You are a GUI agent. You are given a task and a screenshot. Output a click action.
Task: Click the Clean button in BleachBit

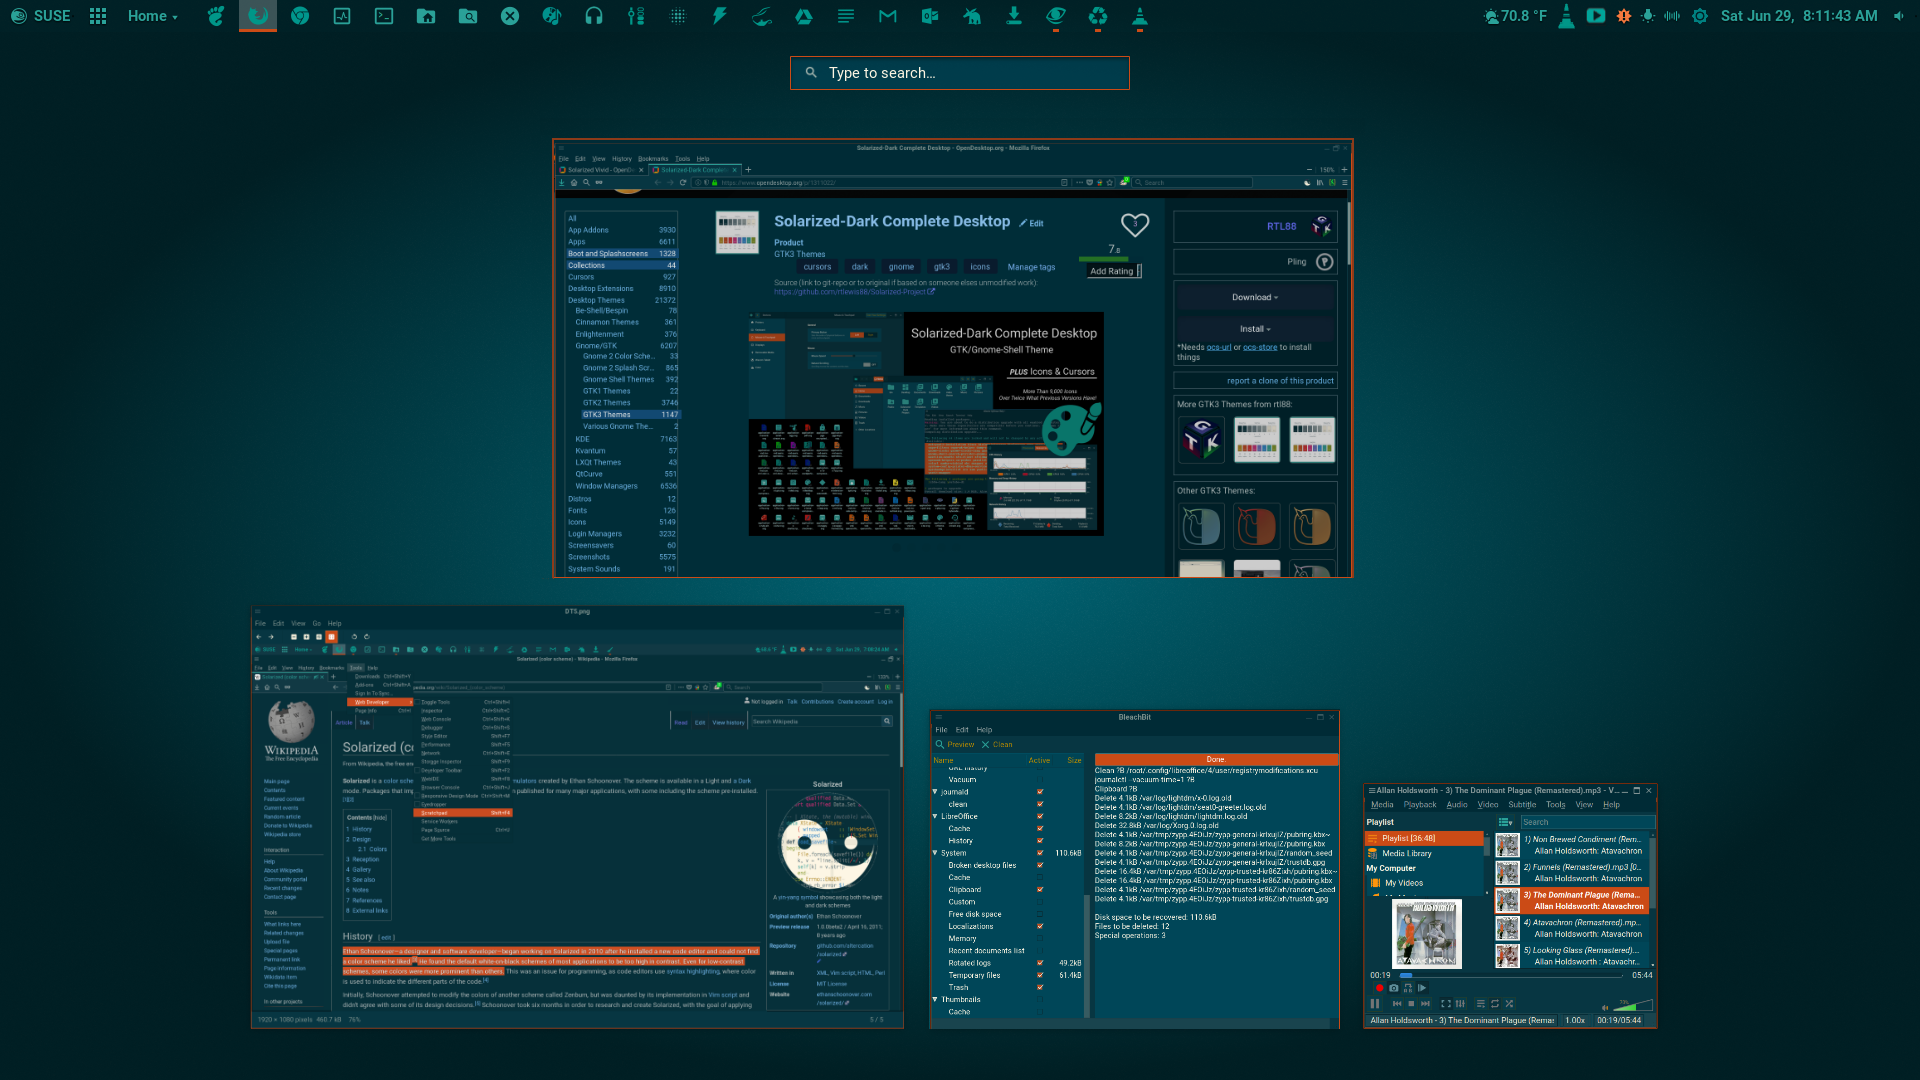coord(997,745)
